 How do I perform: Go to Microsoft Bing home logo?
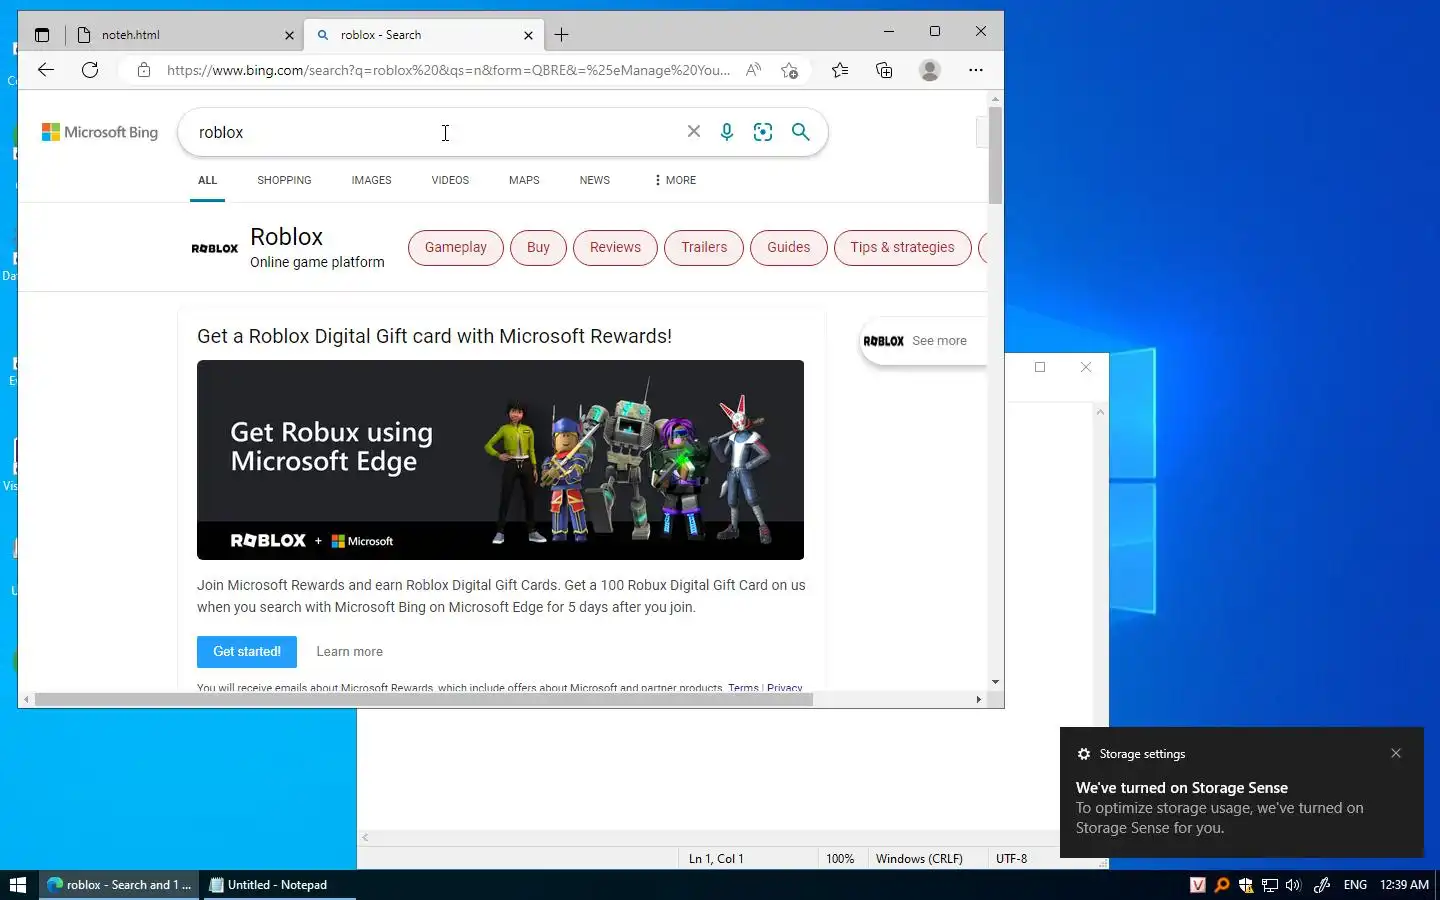[100, 132]
